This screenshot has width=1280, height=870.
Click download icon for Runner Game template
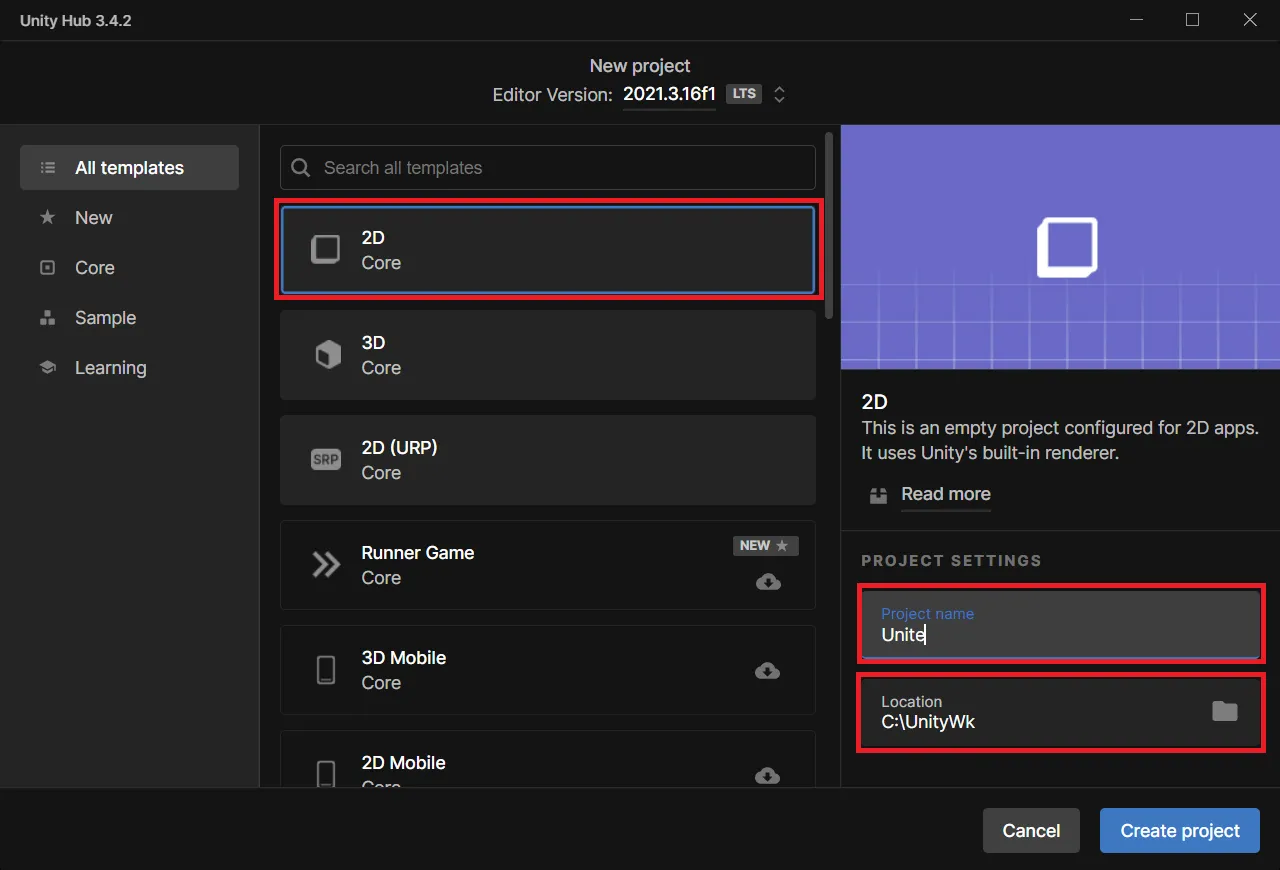[768, 582]
